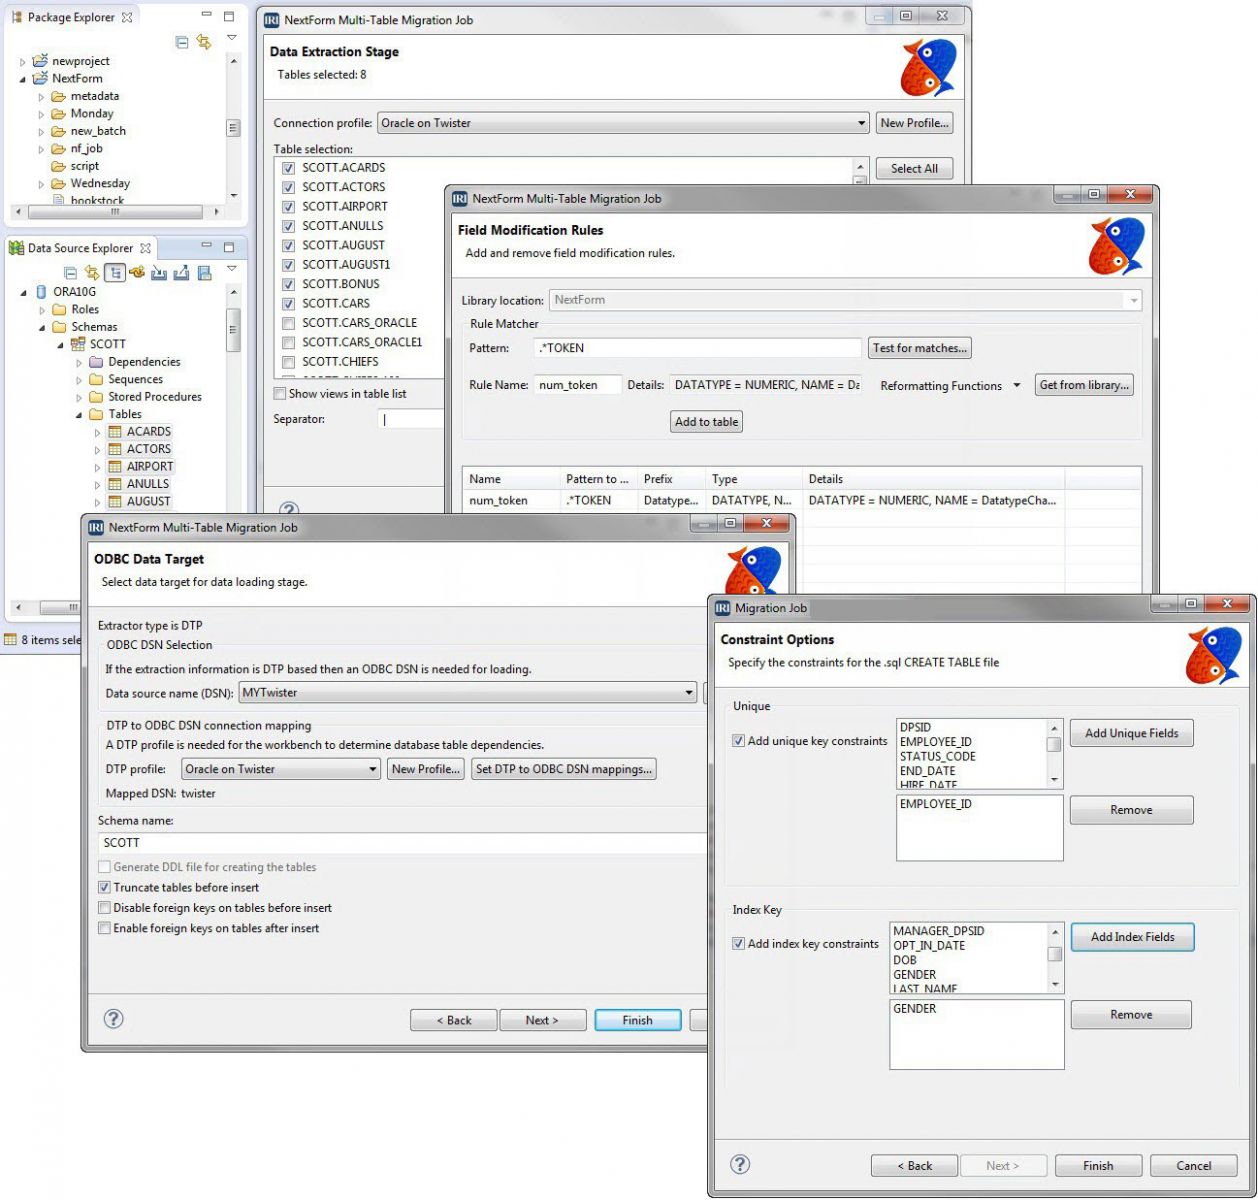Toggle Add unique key constraints
Screen dimensions: 1258x1200
point(739,741)
